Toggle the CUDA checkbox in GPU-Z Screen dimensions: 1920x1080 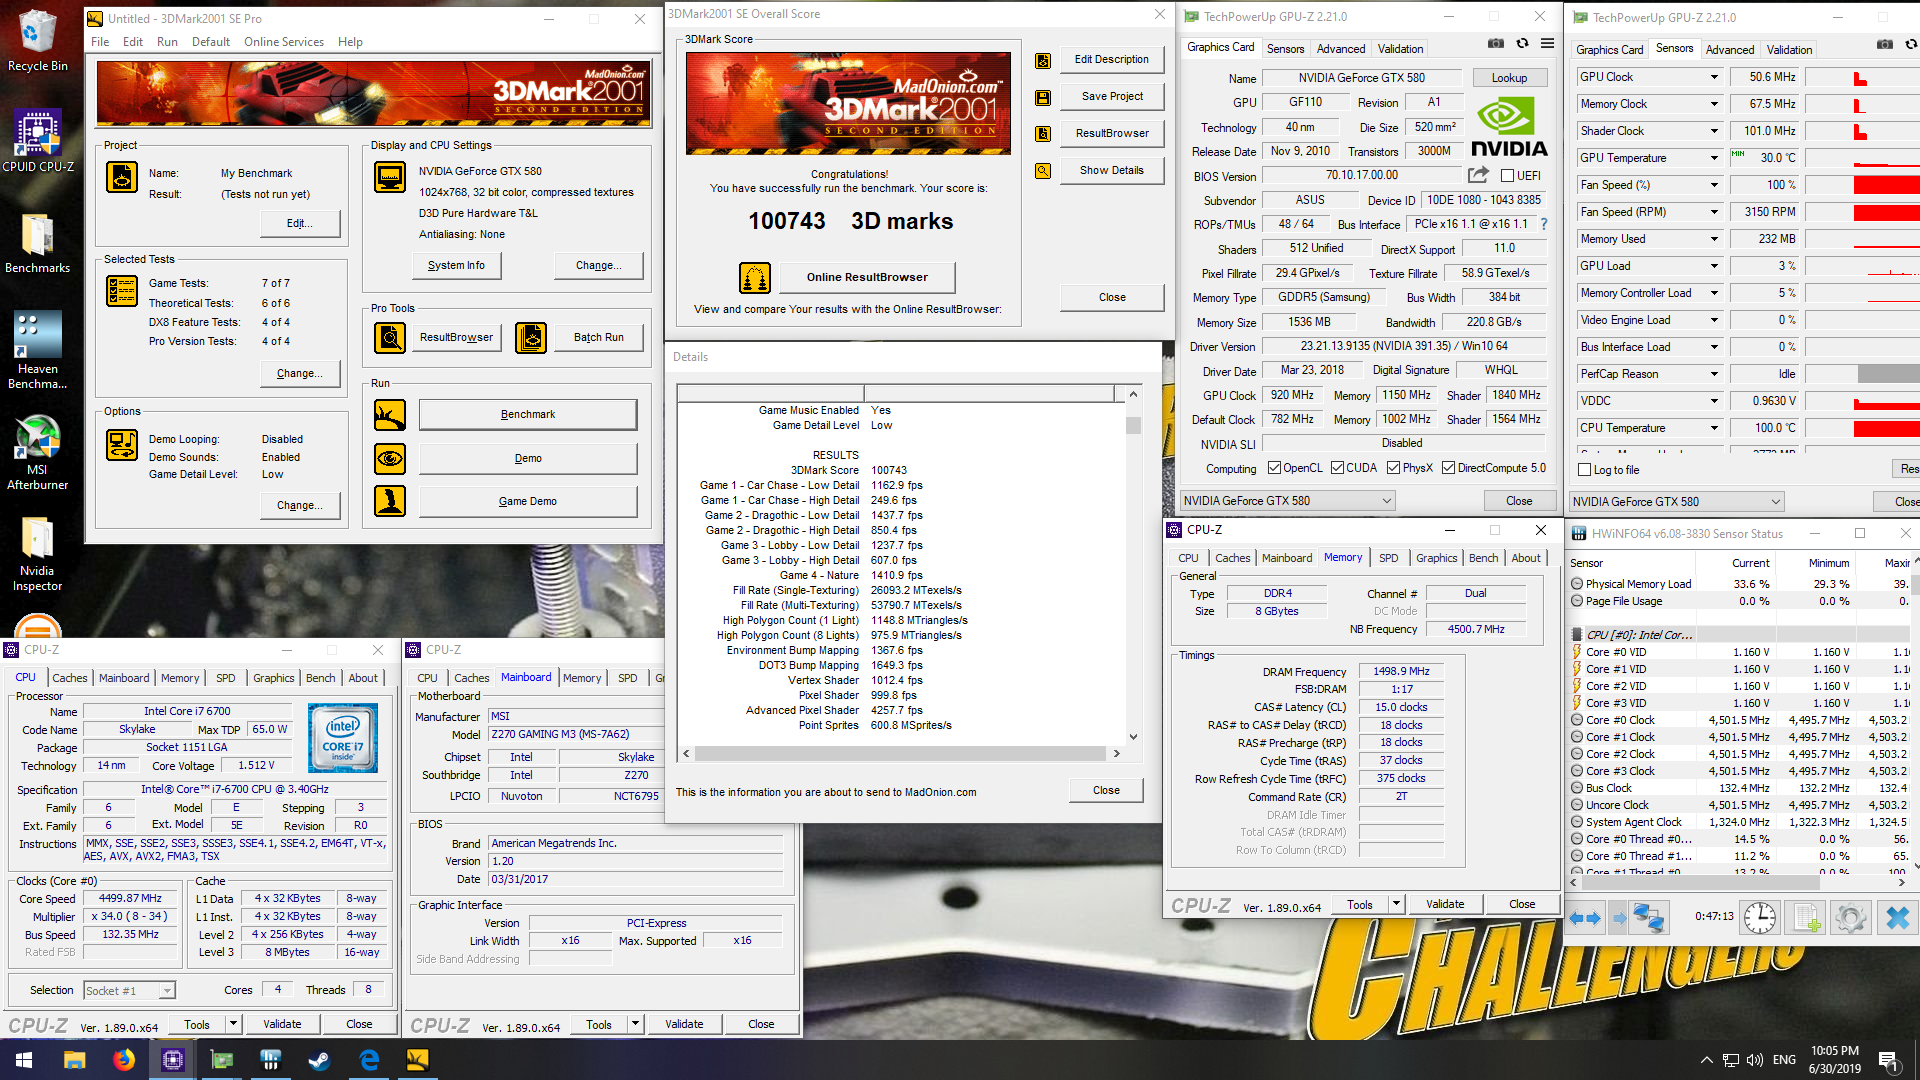pyautogui.click(x=1337, y=468)
